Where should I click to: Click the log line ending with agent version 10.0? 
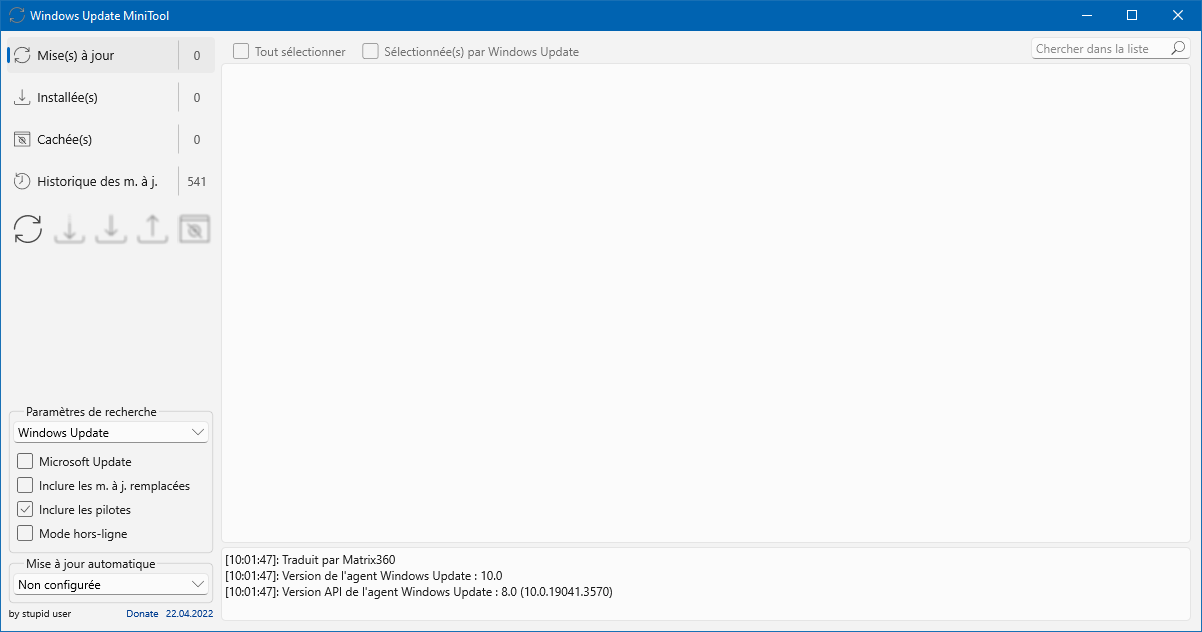click(363, 576)
